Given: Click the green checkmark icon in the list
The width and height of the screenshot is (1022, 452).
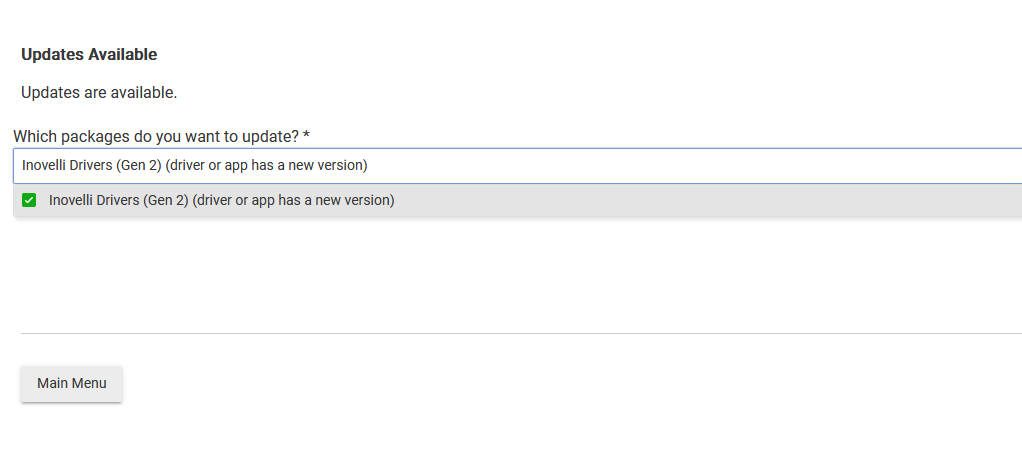Looking at the screenshot, I should (x=29, y=200).
